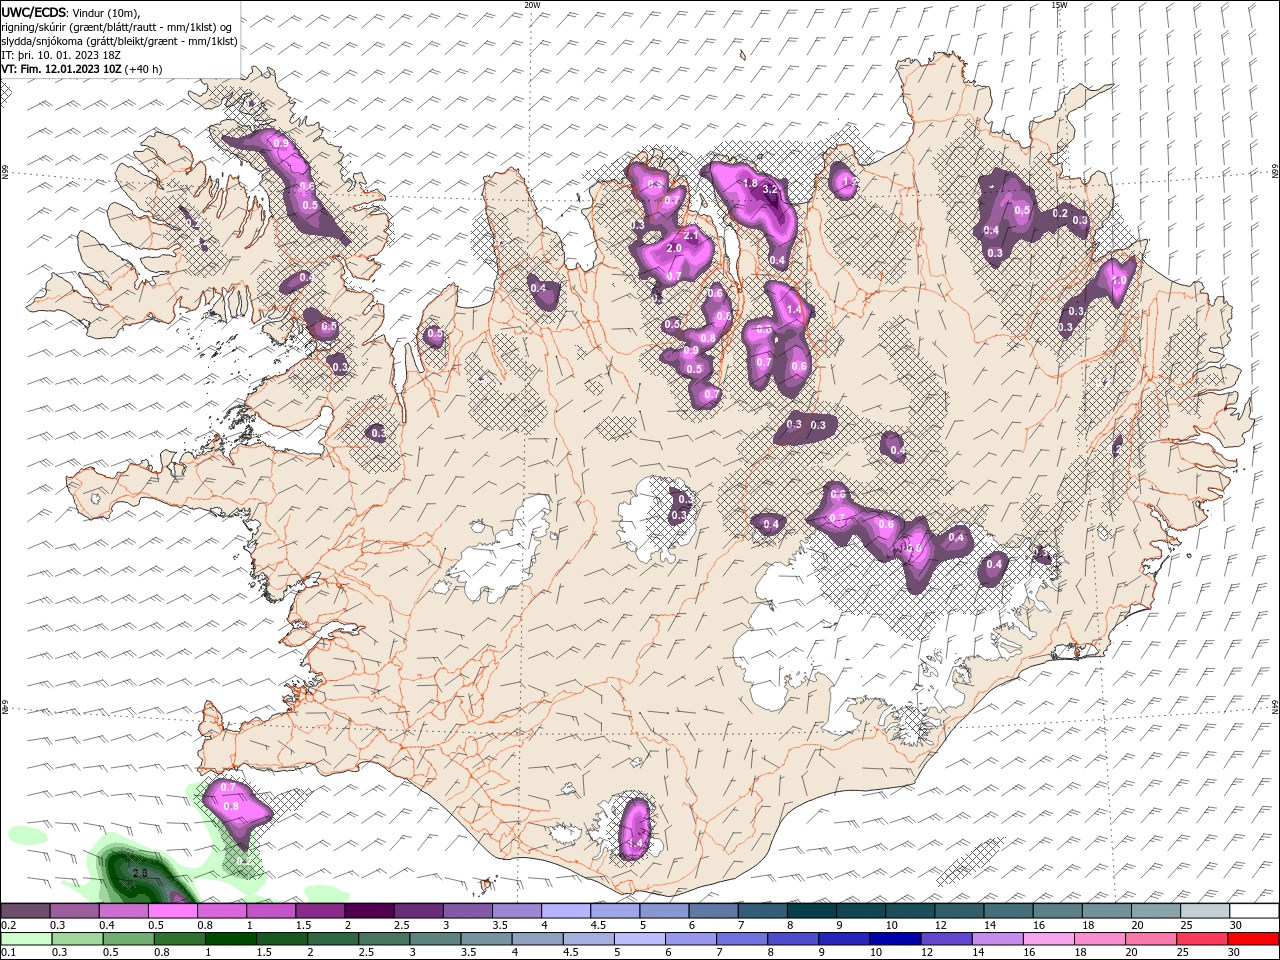Screen dimensions: 1280x960
Task: Choose bright pink snow swatch labeled 0.5
Action: click(x=172, y=911)
